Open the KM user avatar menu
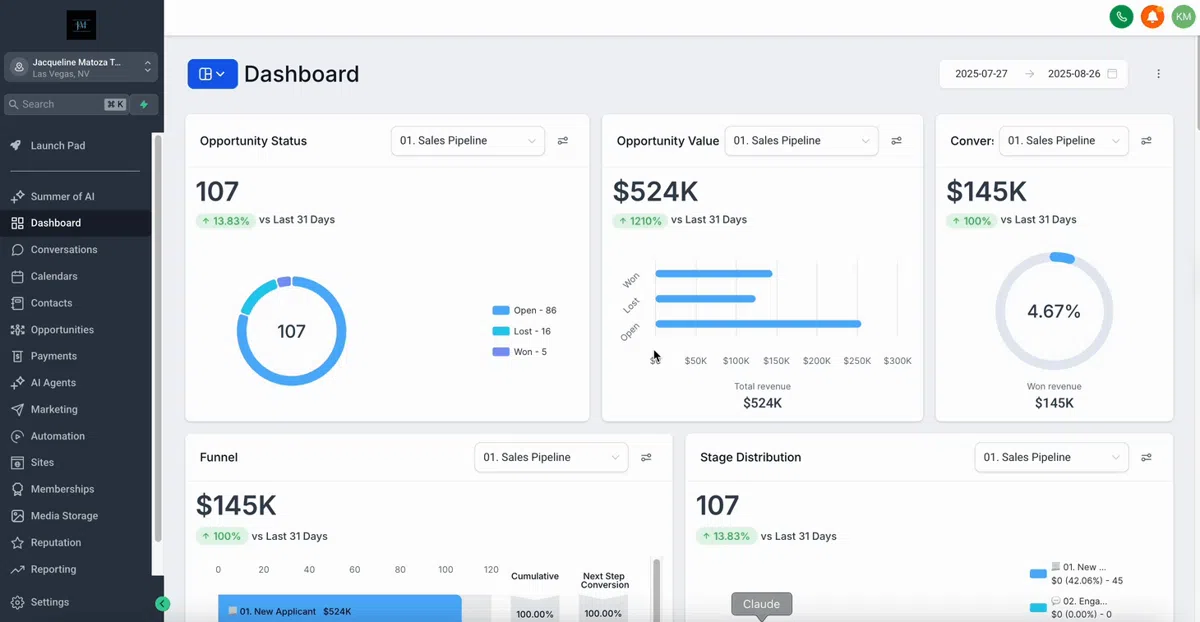This screenshot has height=622, width=1200. point(1183,16)
